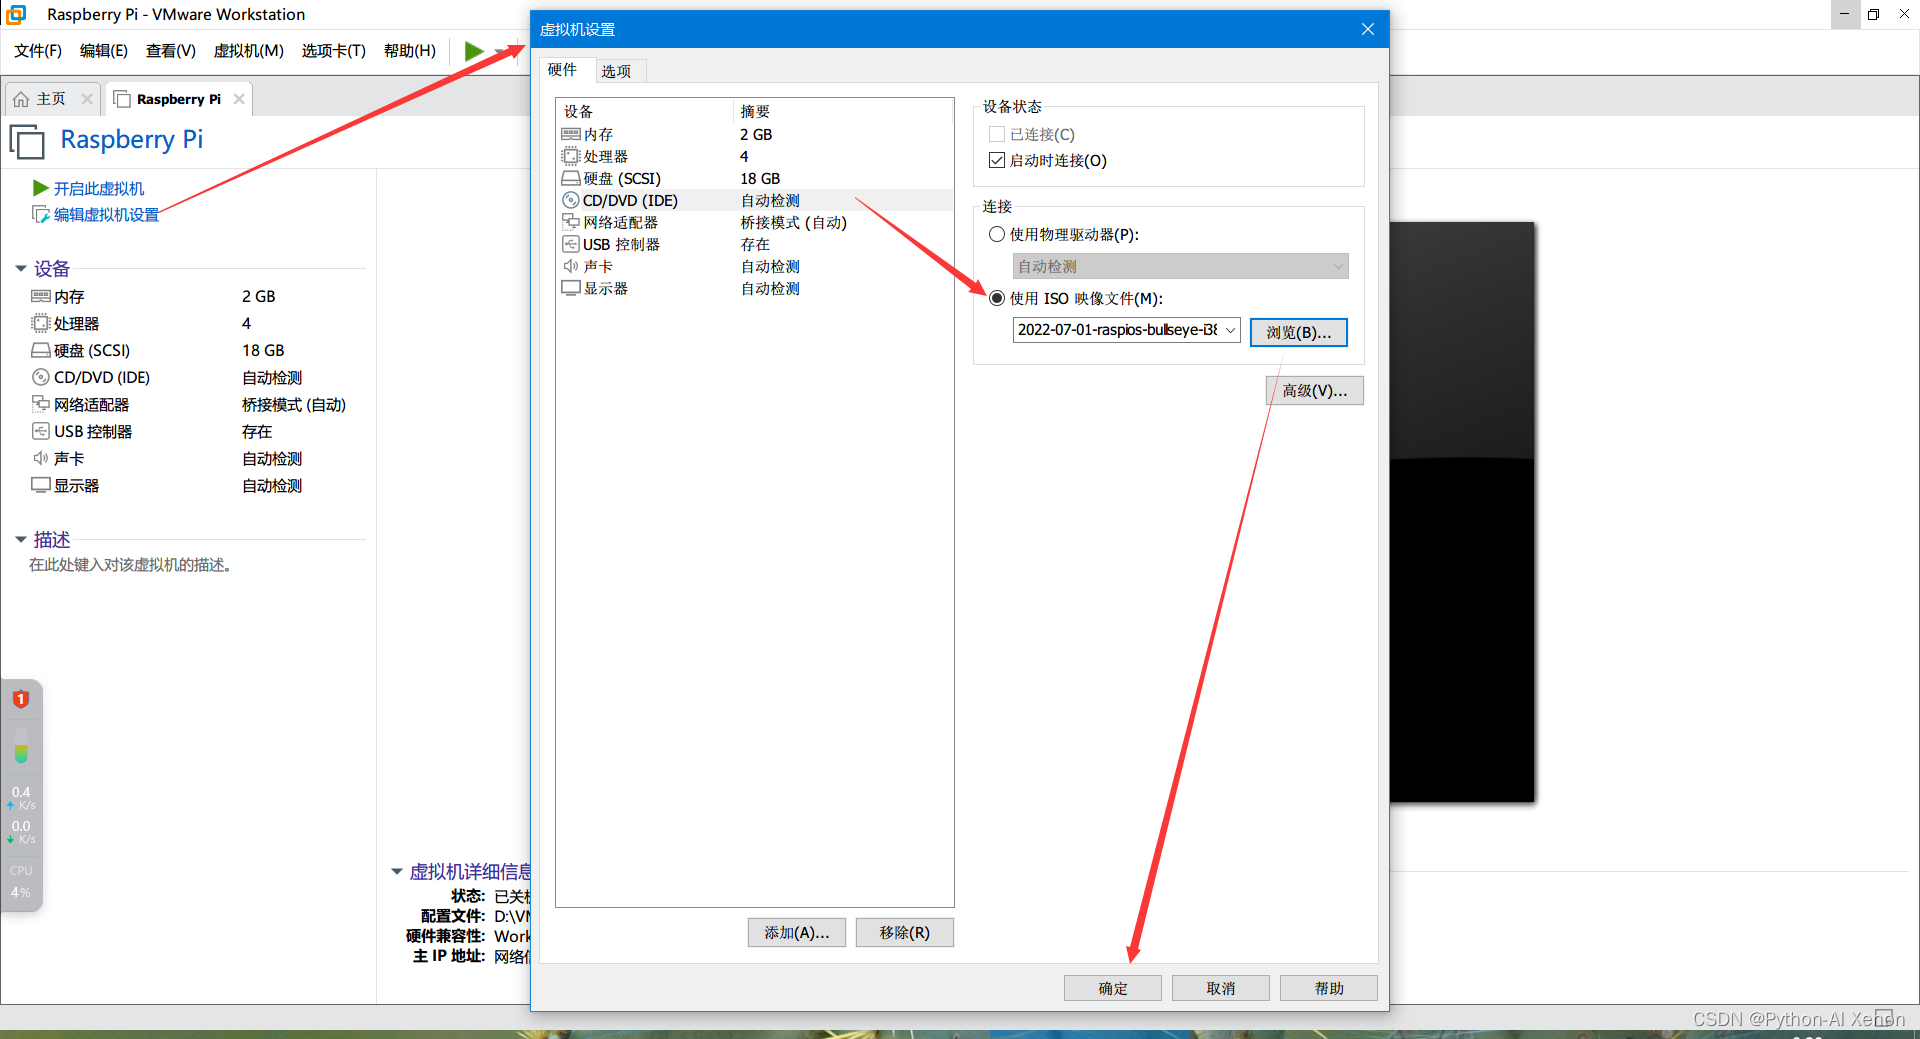Click the 处理器 processor icon in dialog list
The height and width of the screenshot is (1039, 1920).
pyautogui.click(x=571, y=156)
